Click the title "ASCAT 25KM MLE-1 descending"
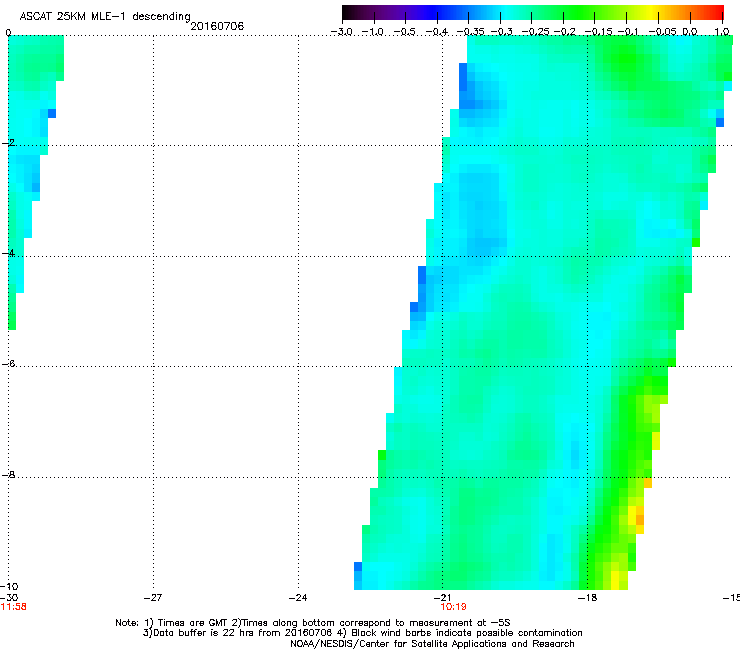This screenshot has height=650, width=740. [x=105, y=17]
